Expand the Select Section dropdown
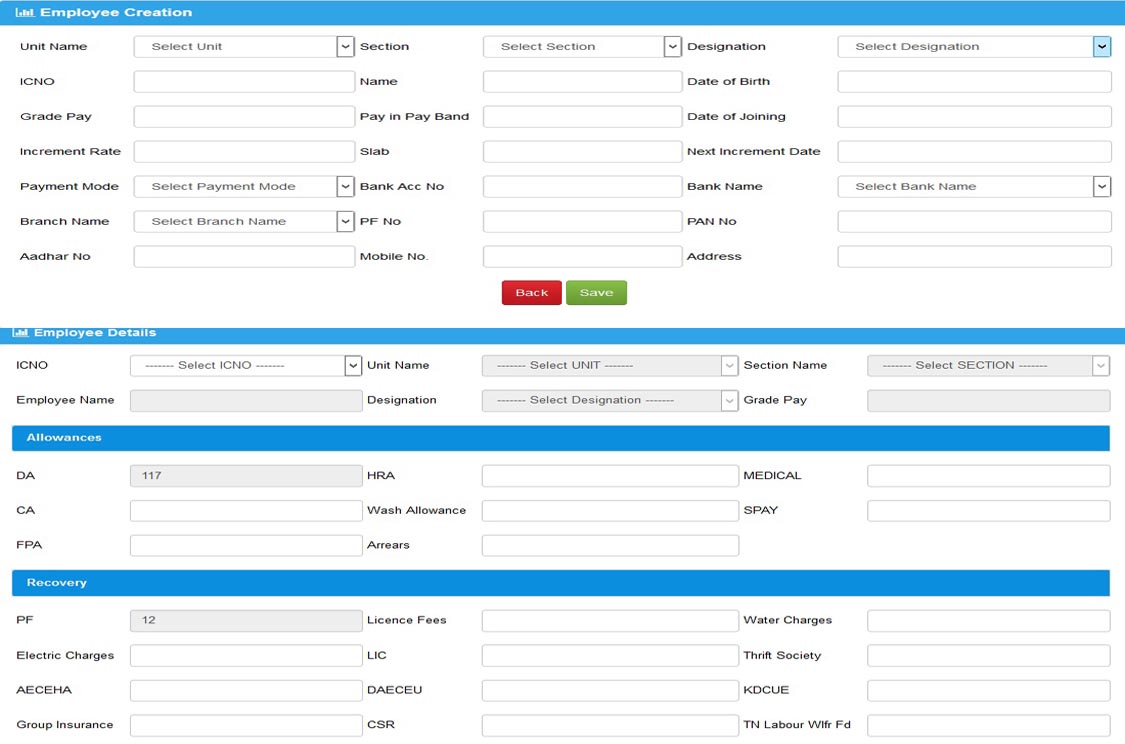Viewport: 1125px width, 744px height. pyautogui.click(x=581, y=47)
